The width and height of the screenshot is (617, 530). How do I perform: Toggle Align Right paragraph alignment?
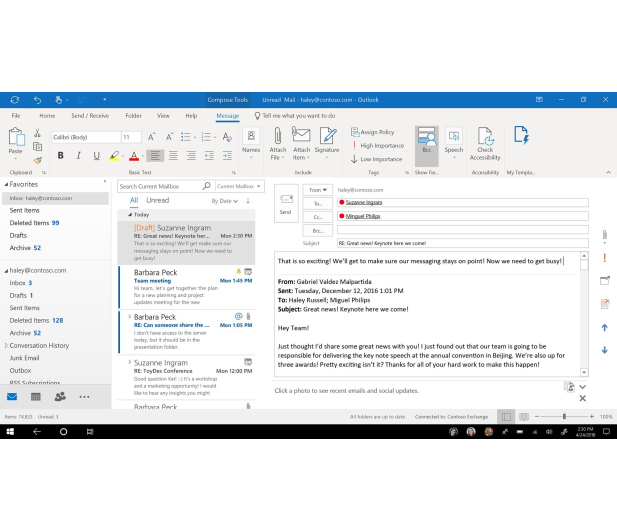coord(191,156)
